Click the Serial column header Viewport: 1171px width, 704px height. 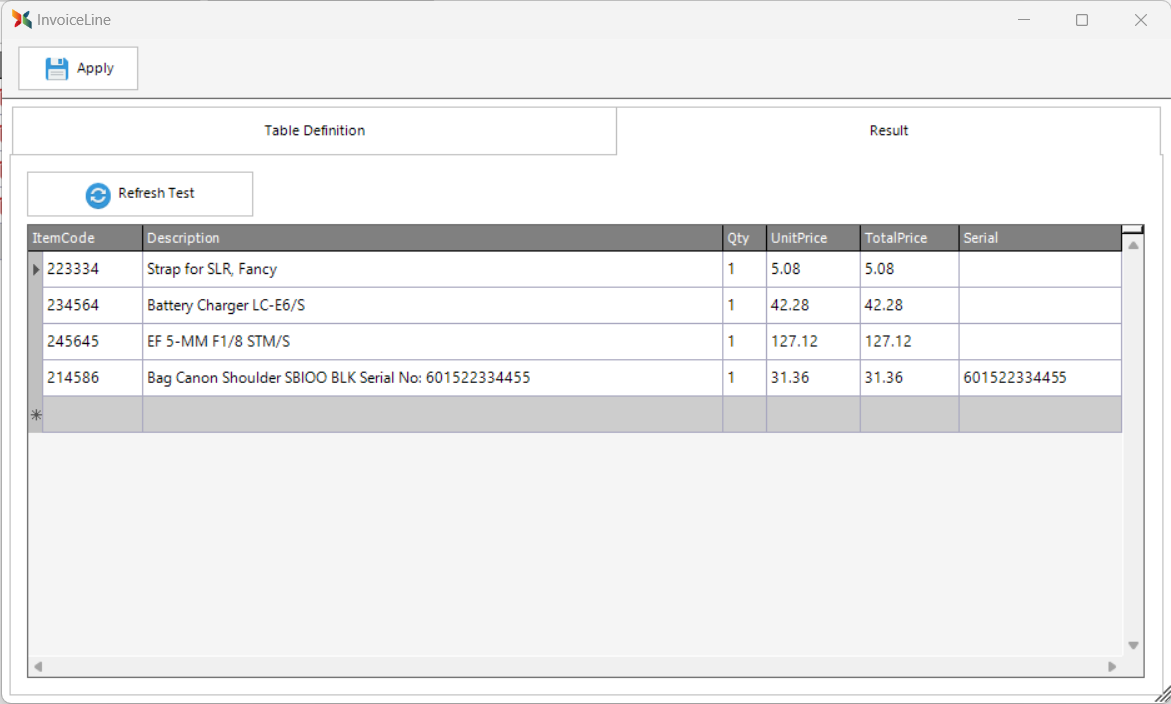tap(1039, 238)
